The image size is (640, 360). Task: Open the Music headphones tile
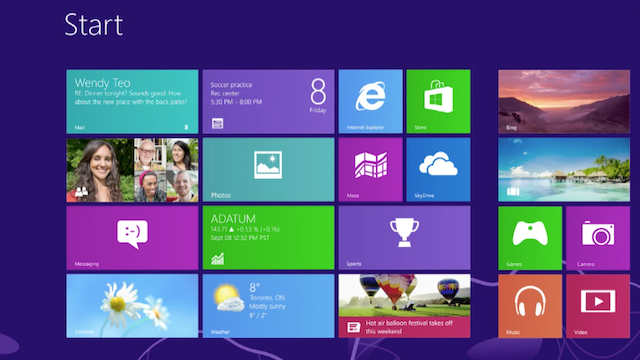pos(530,306)
